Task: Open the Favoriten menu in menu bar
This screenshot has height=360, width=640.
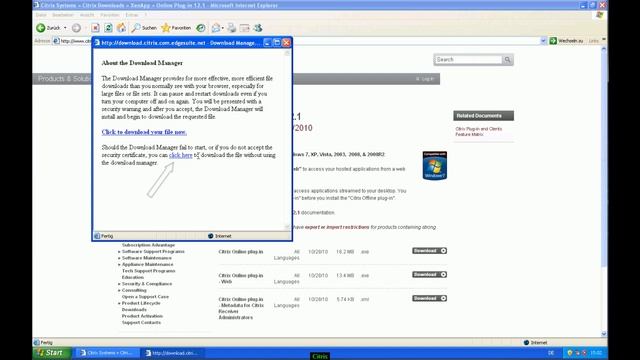Action: pyautogui.click(x=110, y=15)
